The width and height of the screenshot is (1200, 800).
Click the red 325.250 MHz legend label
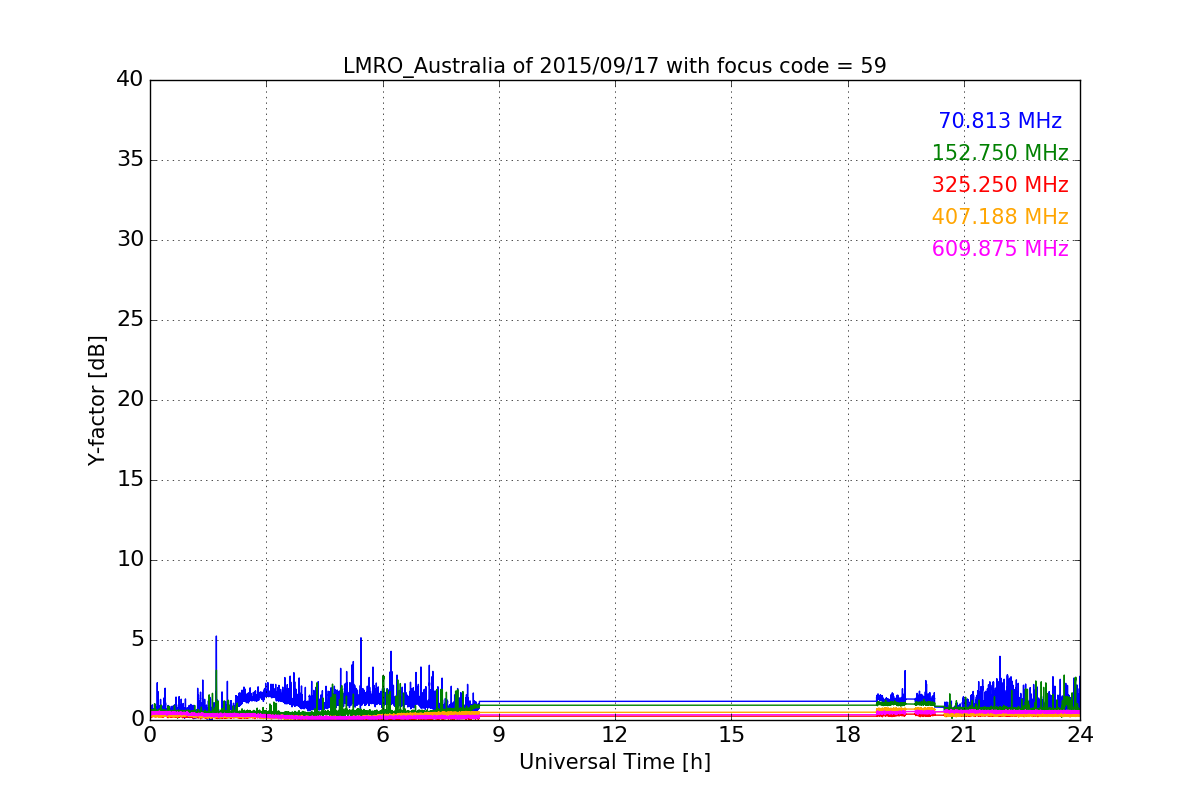[999, 185]
